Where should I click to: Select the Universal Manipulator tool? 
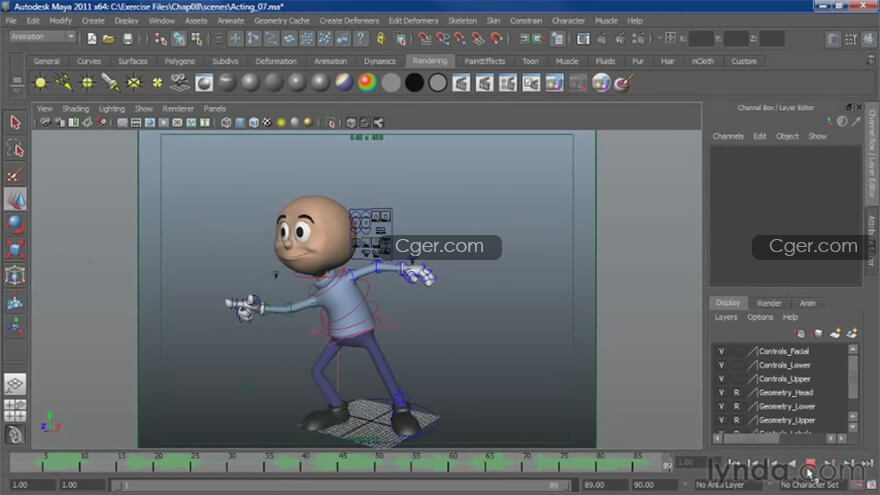click(x=15, y=276)
